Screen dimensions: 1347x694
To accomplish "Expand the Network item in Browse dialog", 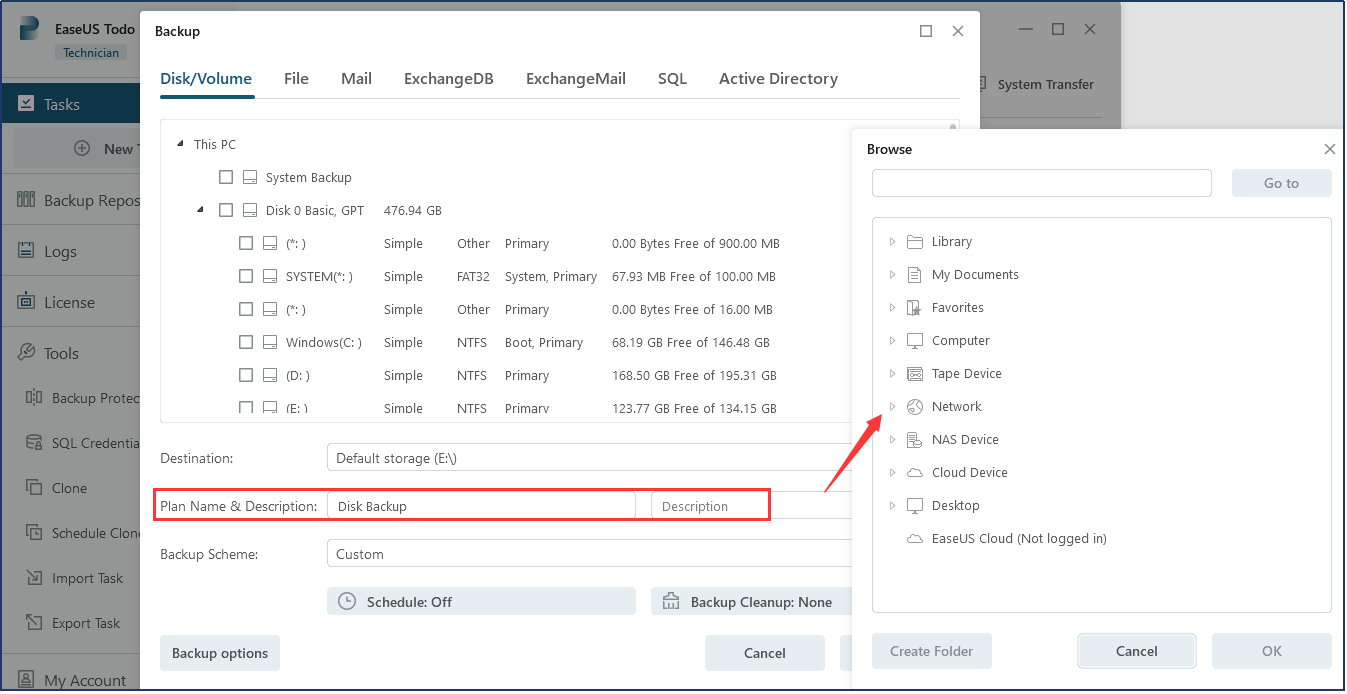I will pyautogui.click(x=892, y=406).
